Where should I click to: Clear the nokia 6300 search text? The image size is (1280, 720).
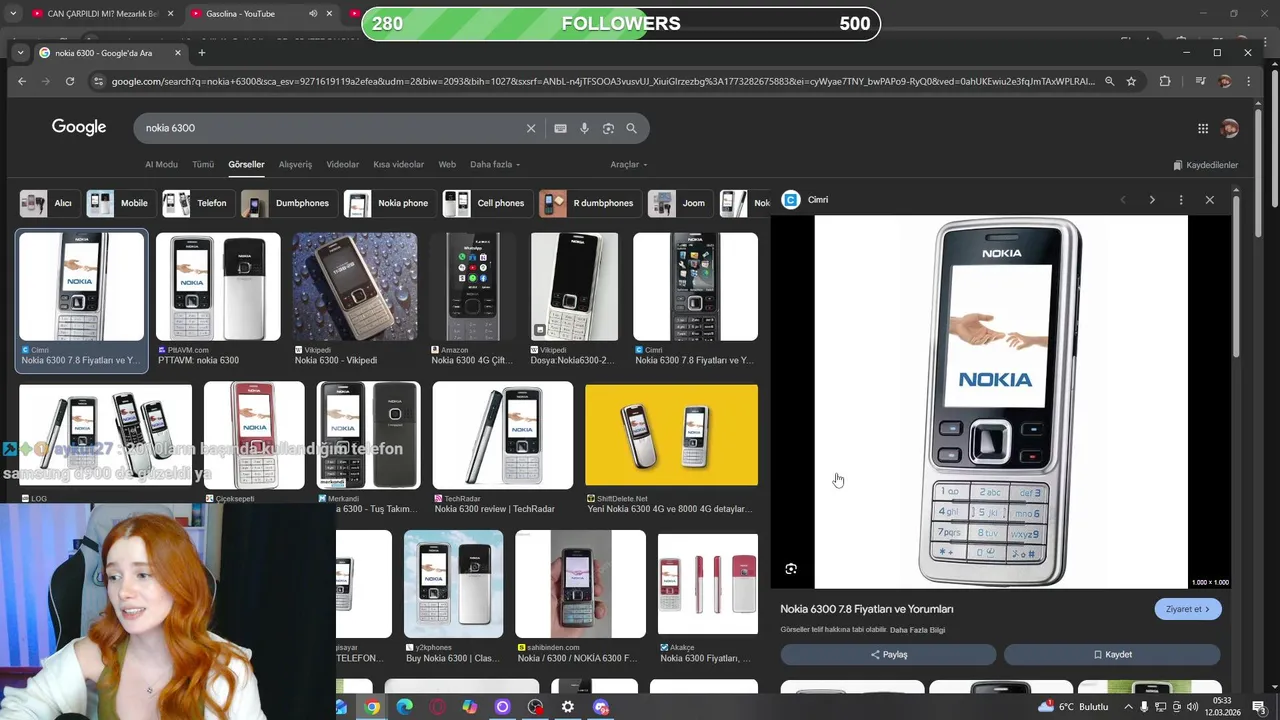[531, 128]
